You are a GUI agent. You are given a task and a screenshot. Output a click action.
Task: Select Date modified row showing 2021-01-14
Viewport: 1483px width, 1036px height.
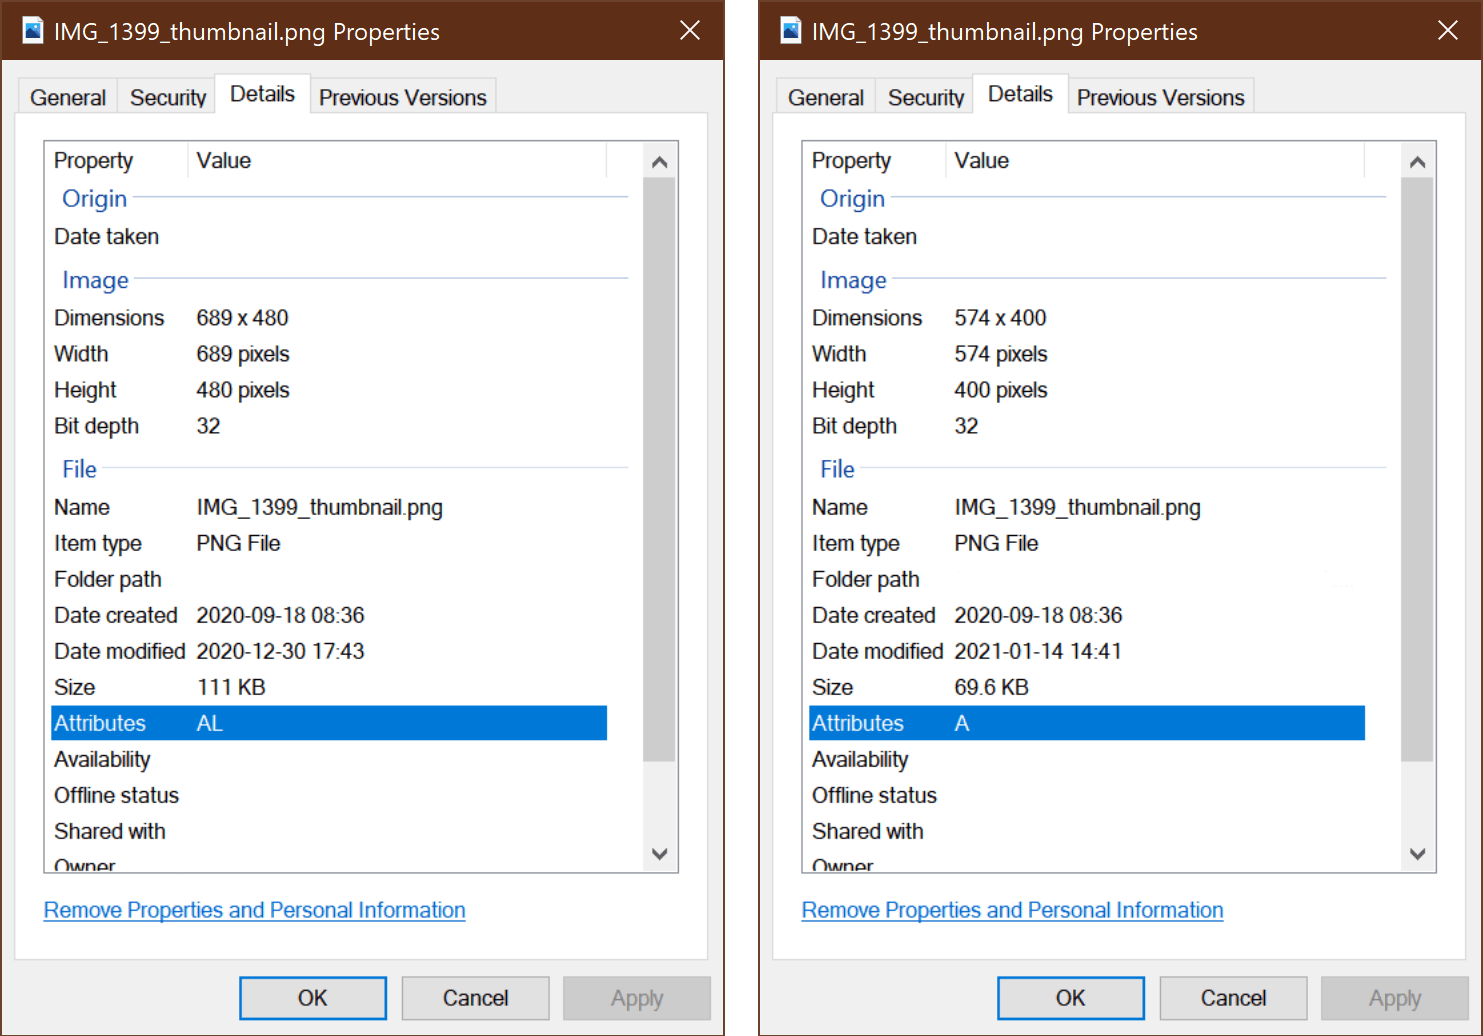click(1086, 651)
